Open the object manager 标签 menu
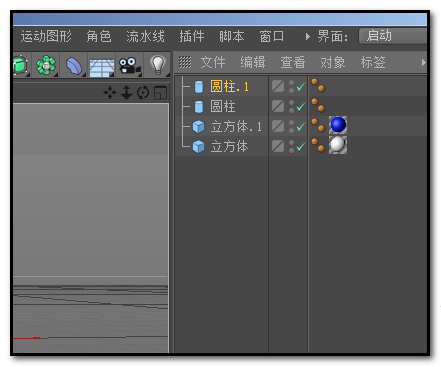Viewport: 441px width, 367px height. click(373, 62)
